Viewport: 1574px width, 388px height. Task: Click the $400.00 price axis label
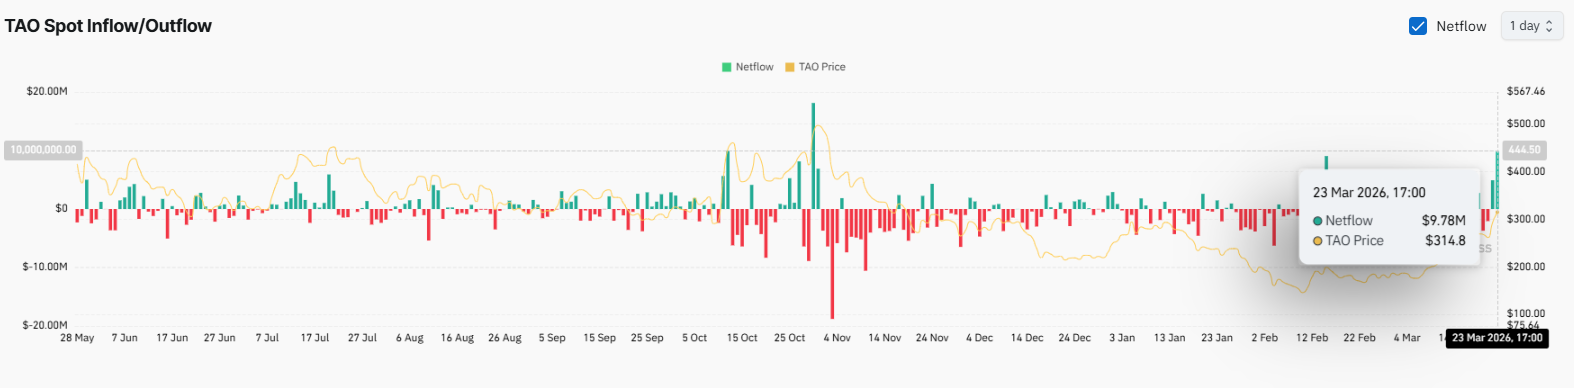(1526, 171)
